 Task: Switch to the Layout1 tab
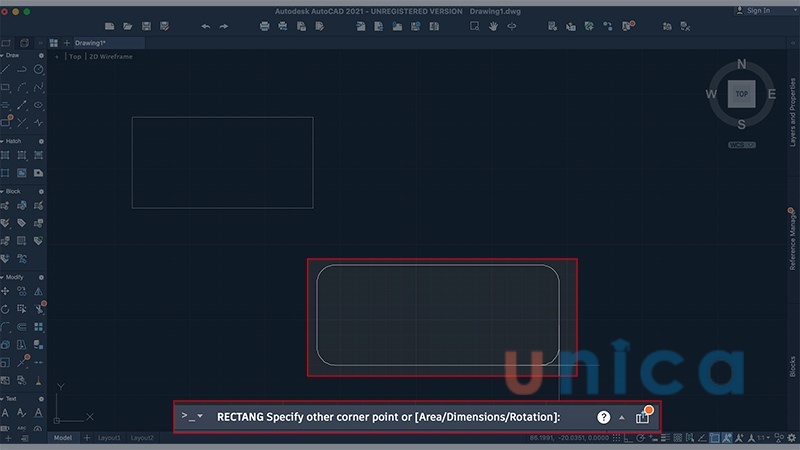point(109,438)
